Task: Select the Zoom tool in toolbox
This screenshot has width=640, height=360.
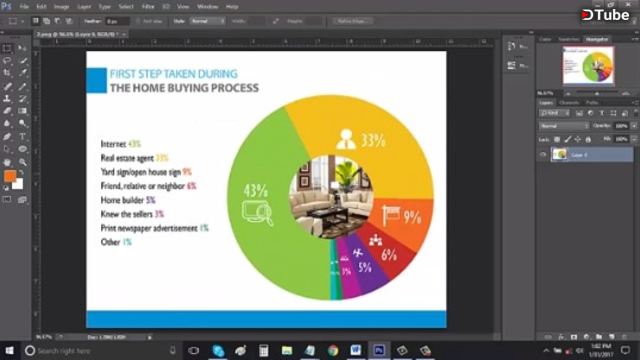Action: (22, 162)
